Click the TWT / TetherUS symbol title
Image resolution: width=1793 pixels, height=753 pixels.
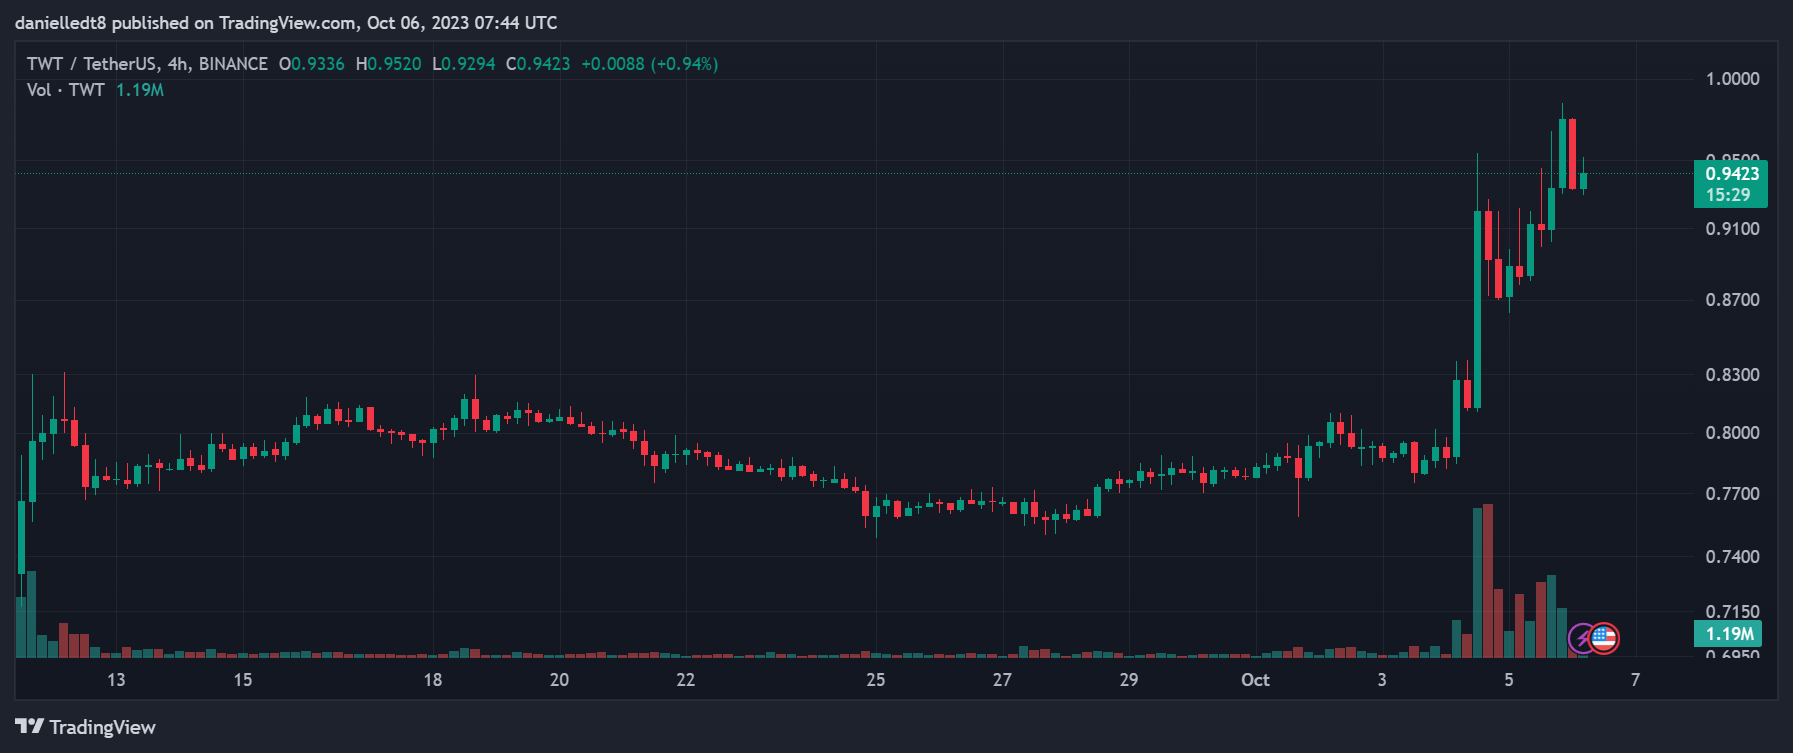(92, 64)
